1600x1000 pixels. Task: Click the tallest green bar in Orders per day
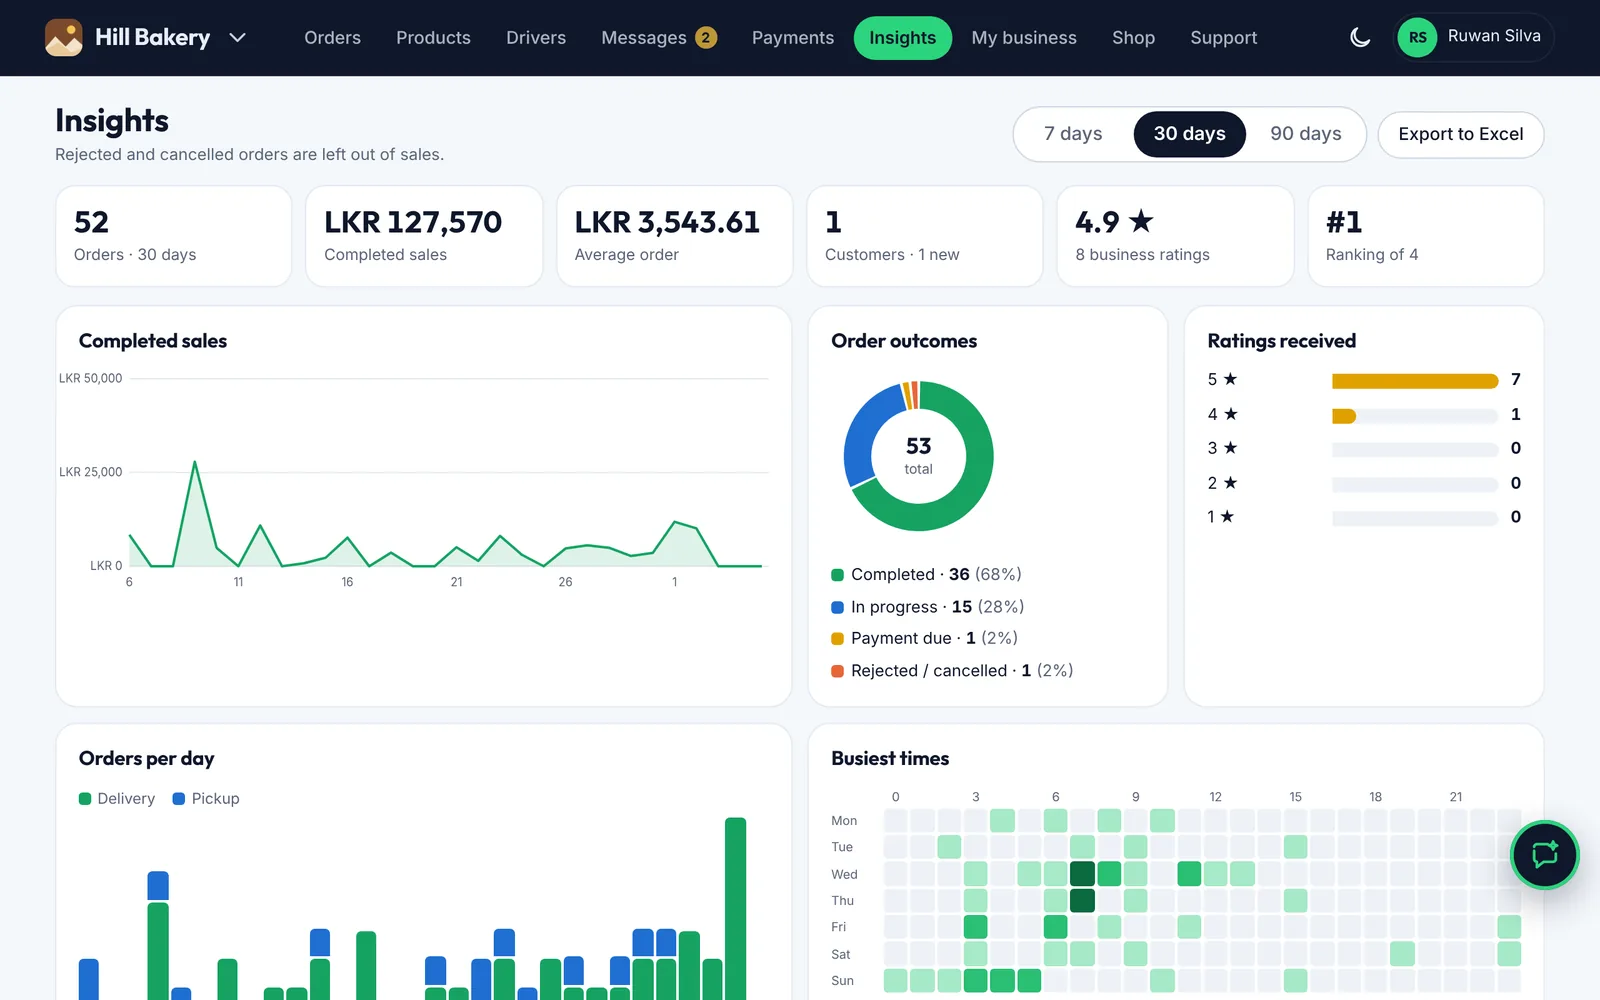pos(736,908)
